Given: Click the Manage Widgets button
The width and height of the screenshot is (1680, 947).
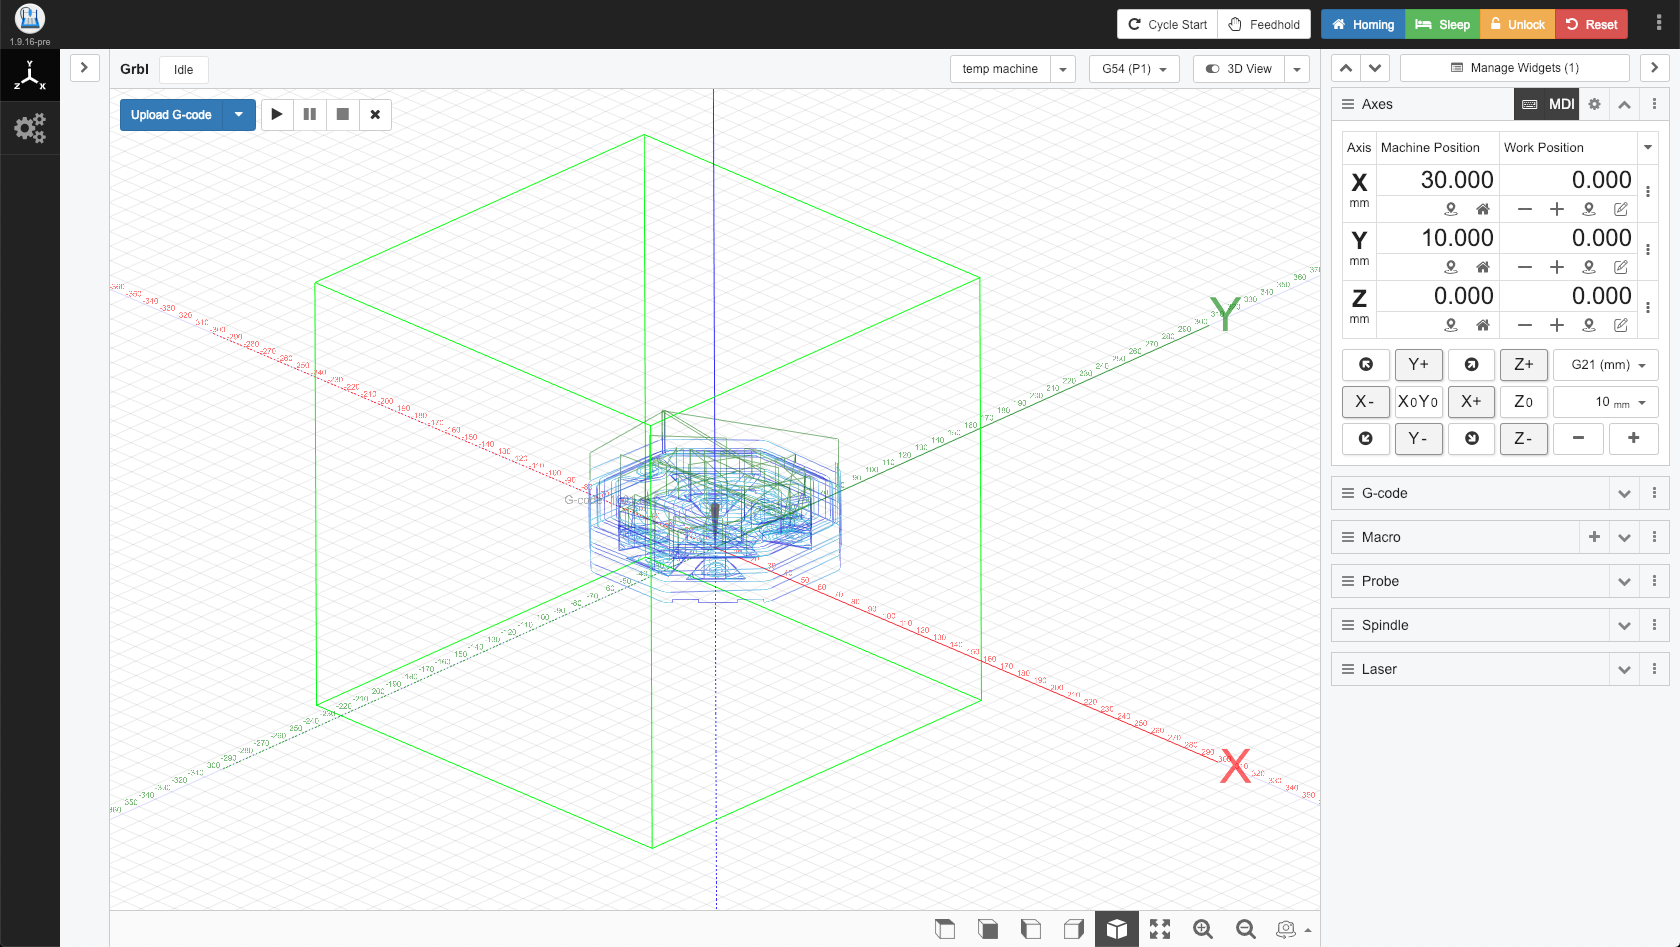Looking at the screenshot, I should 1514,68.
